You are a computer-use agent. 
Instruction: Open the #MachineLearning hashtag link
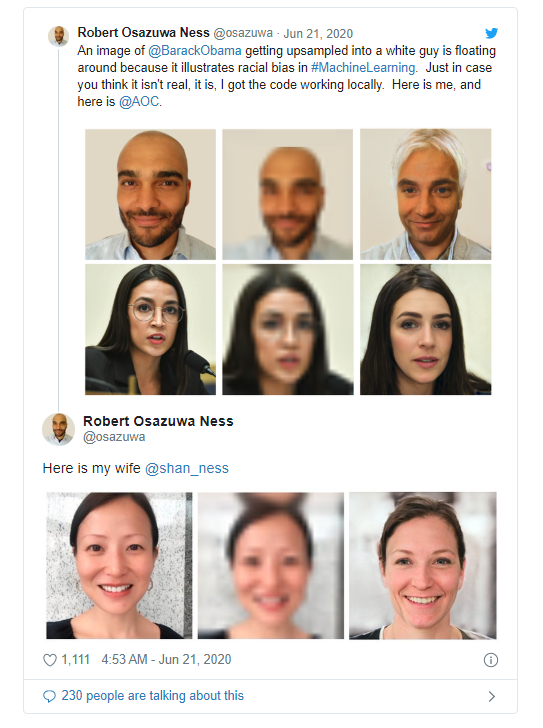click(x=363, y=68)
